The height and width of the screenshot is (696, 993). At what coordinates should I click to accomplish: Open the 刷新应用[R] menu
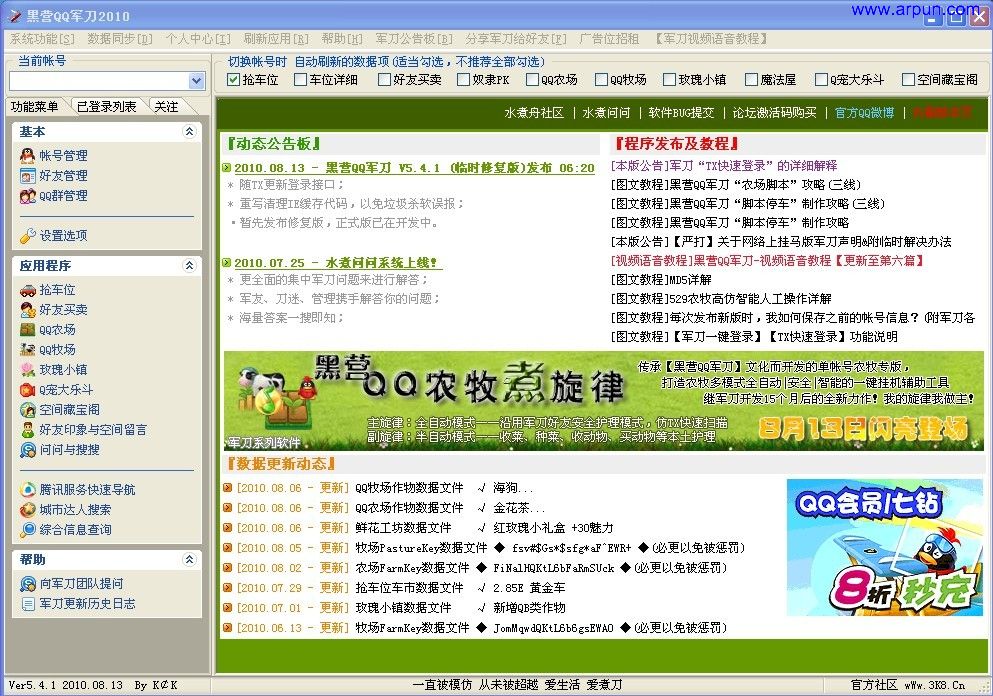(276, 39)
